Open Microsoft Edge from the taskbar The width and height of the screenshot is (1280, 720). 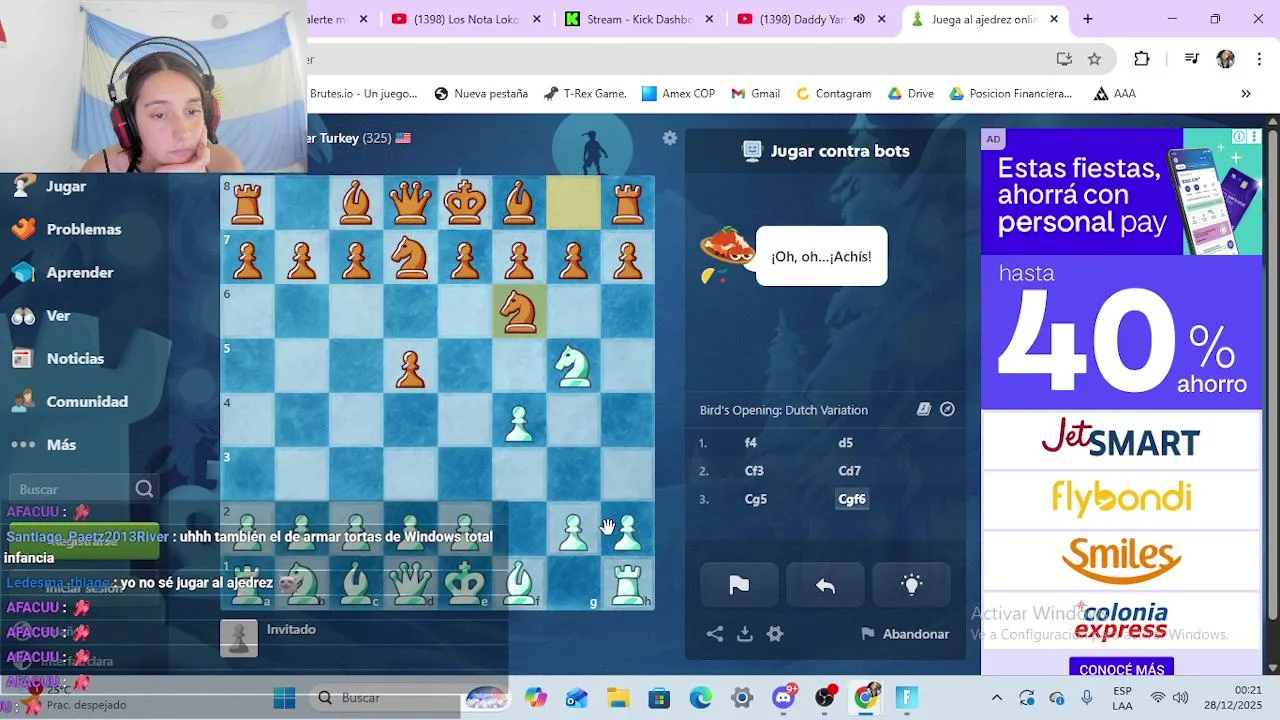pos(700,697)
